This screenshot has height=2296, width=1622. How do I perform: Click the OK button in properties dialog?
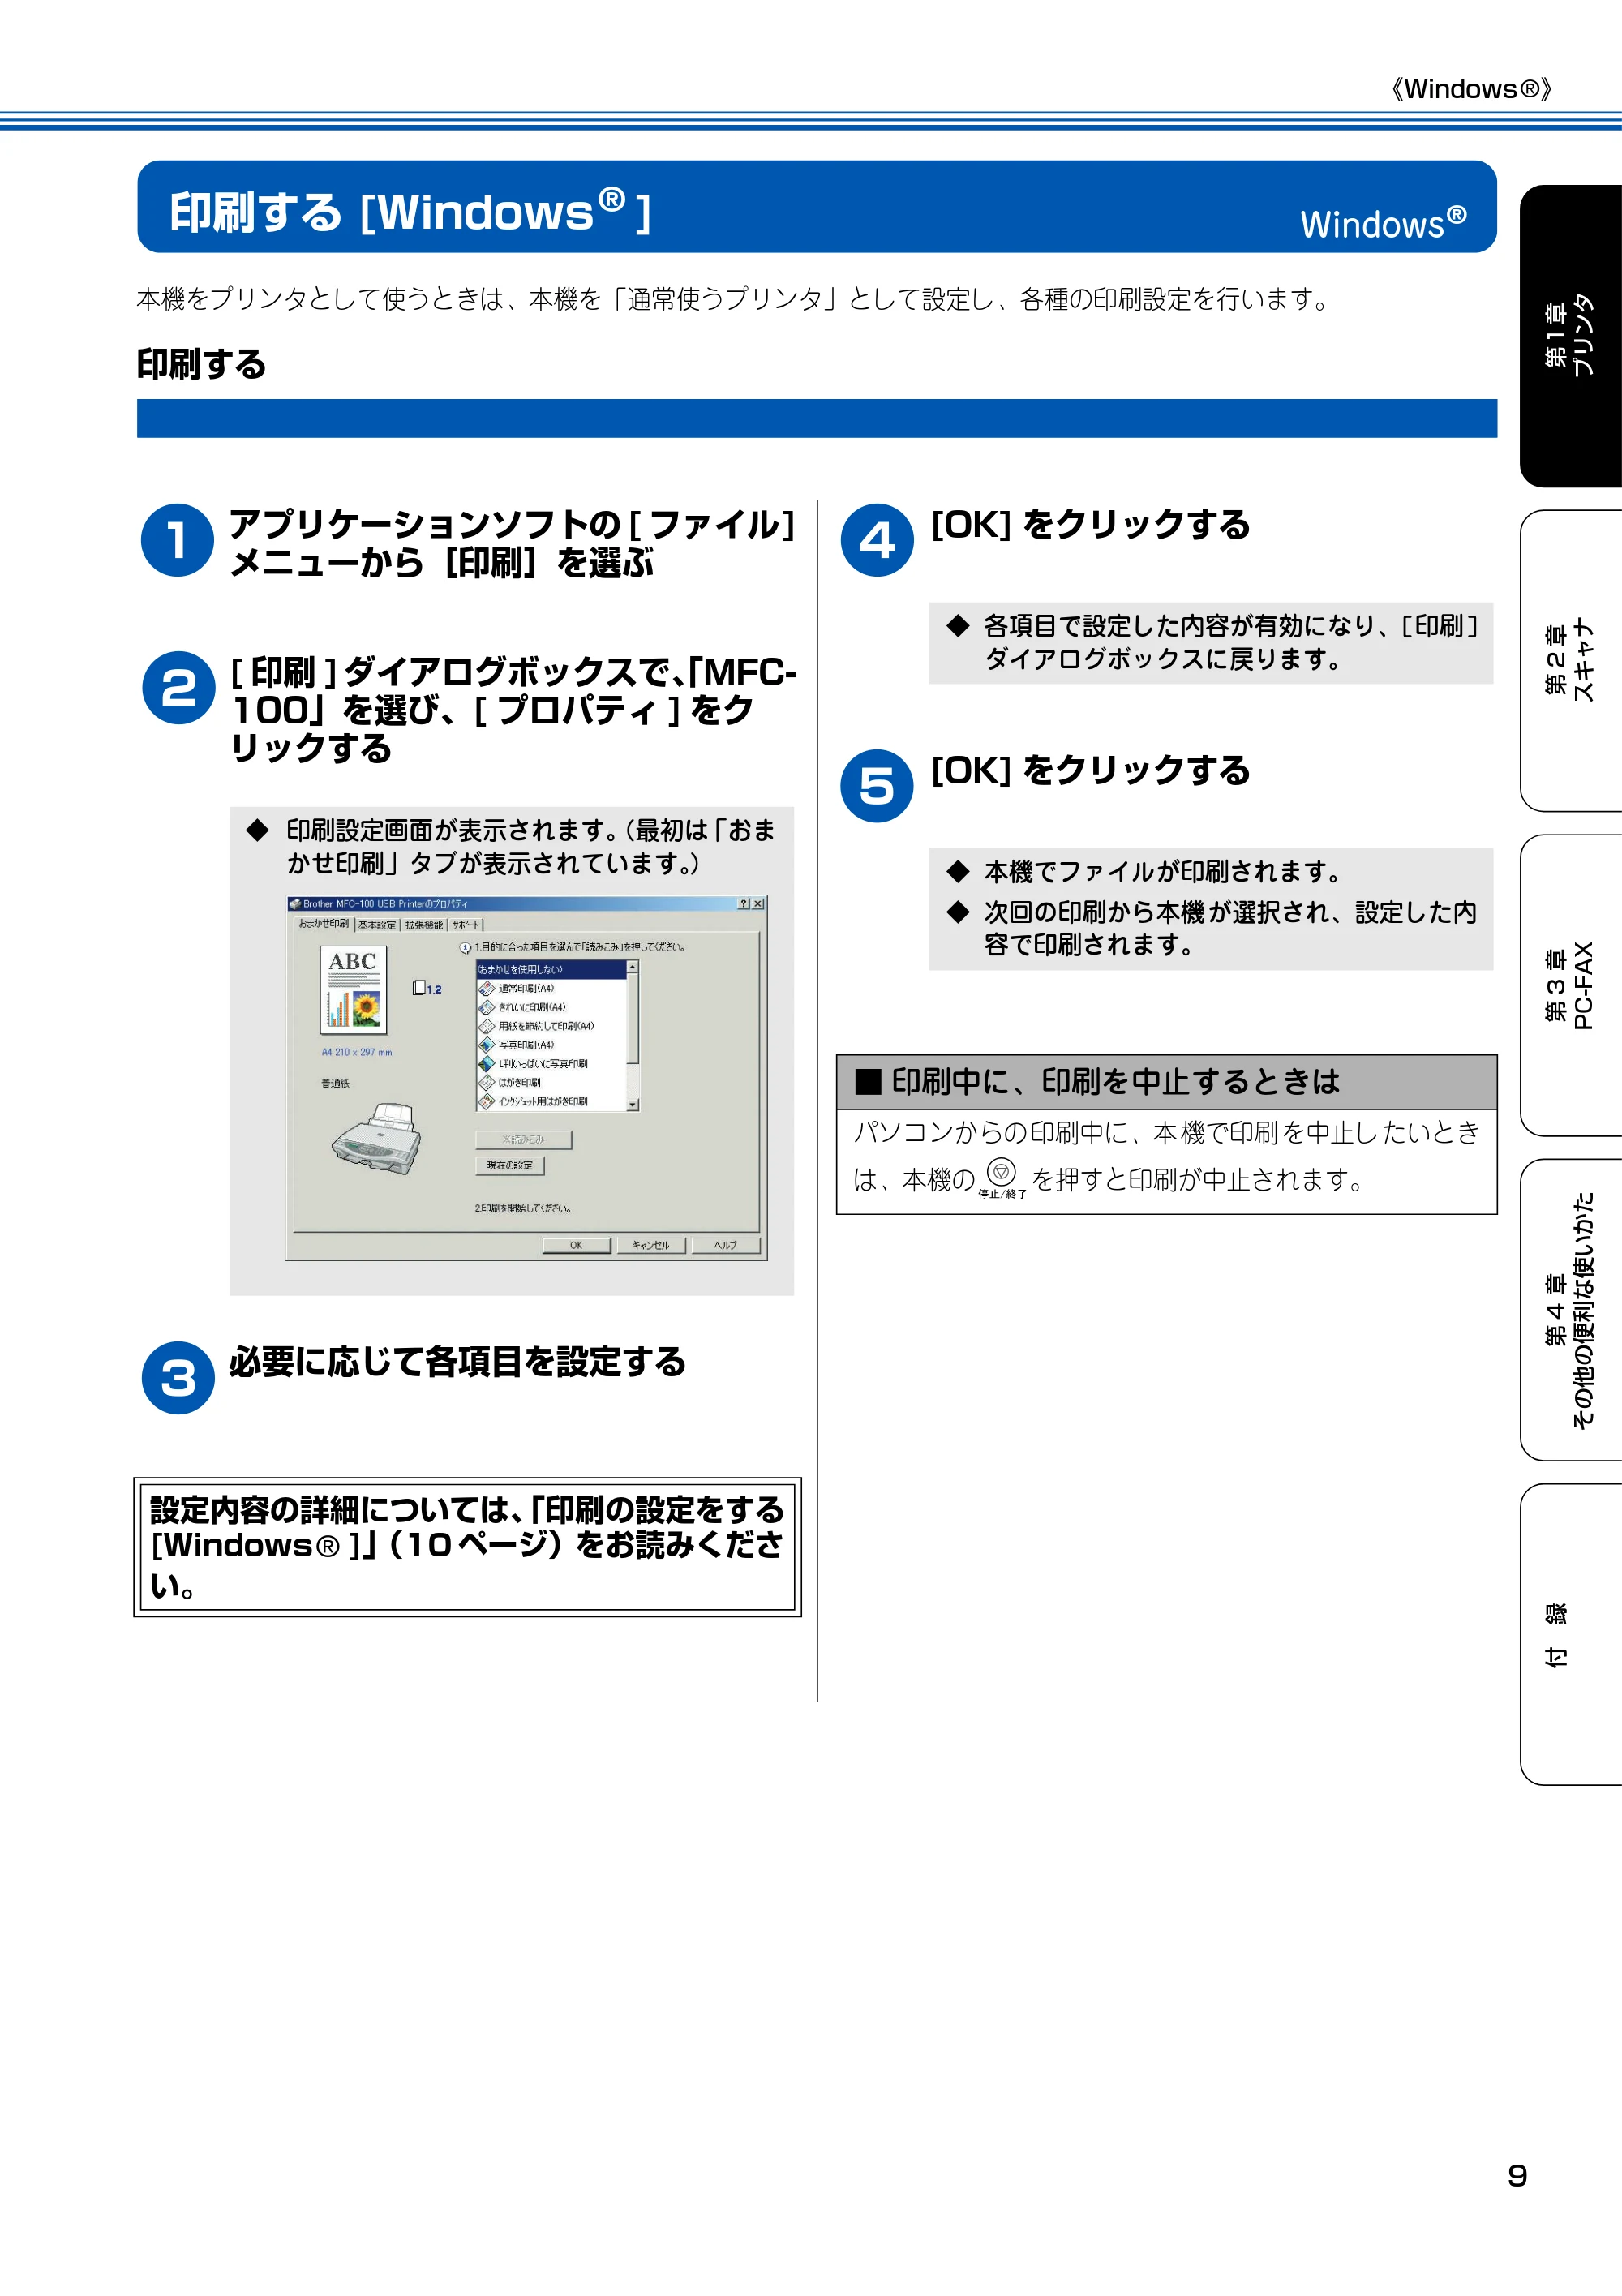pos(576,1245)
